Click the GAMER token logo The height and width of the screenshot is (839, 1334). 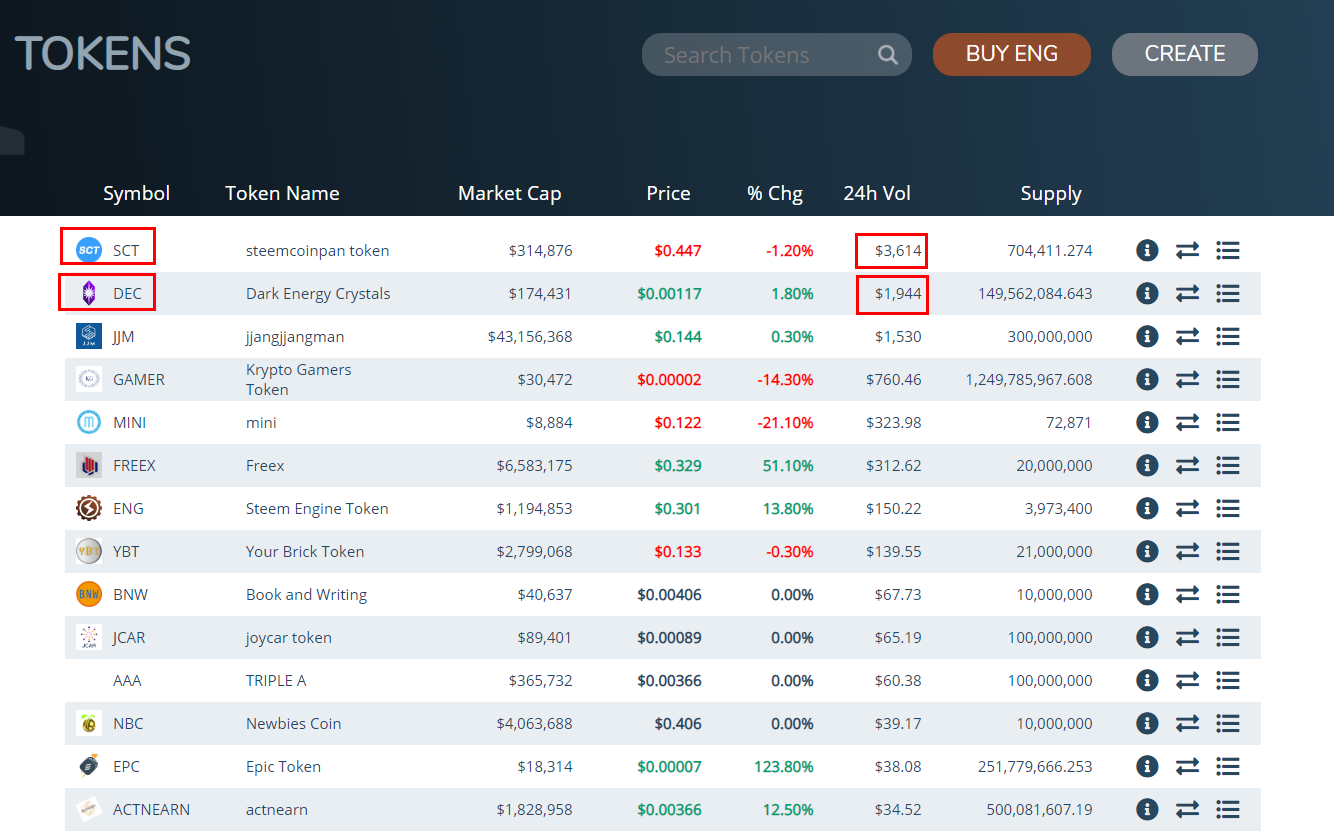(89, 379)
